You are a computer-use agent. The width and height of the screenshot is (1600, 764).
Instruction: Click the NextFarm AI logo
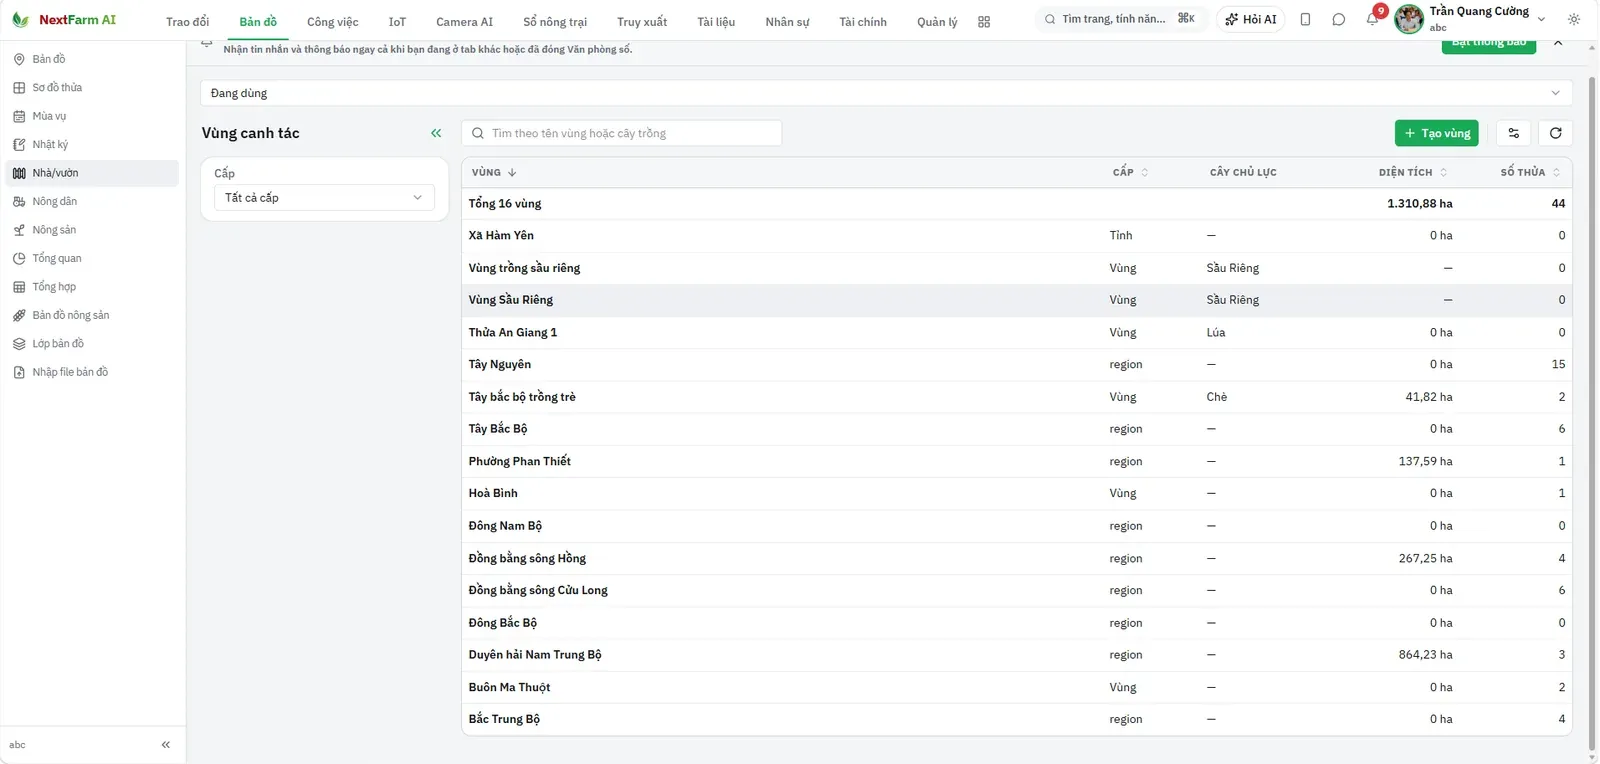(64, 20)
